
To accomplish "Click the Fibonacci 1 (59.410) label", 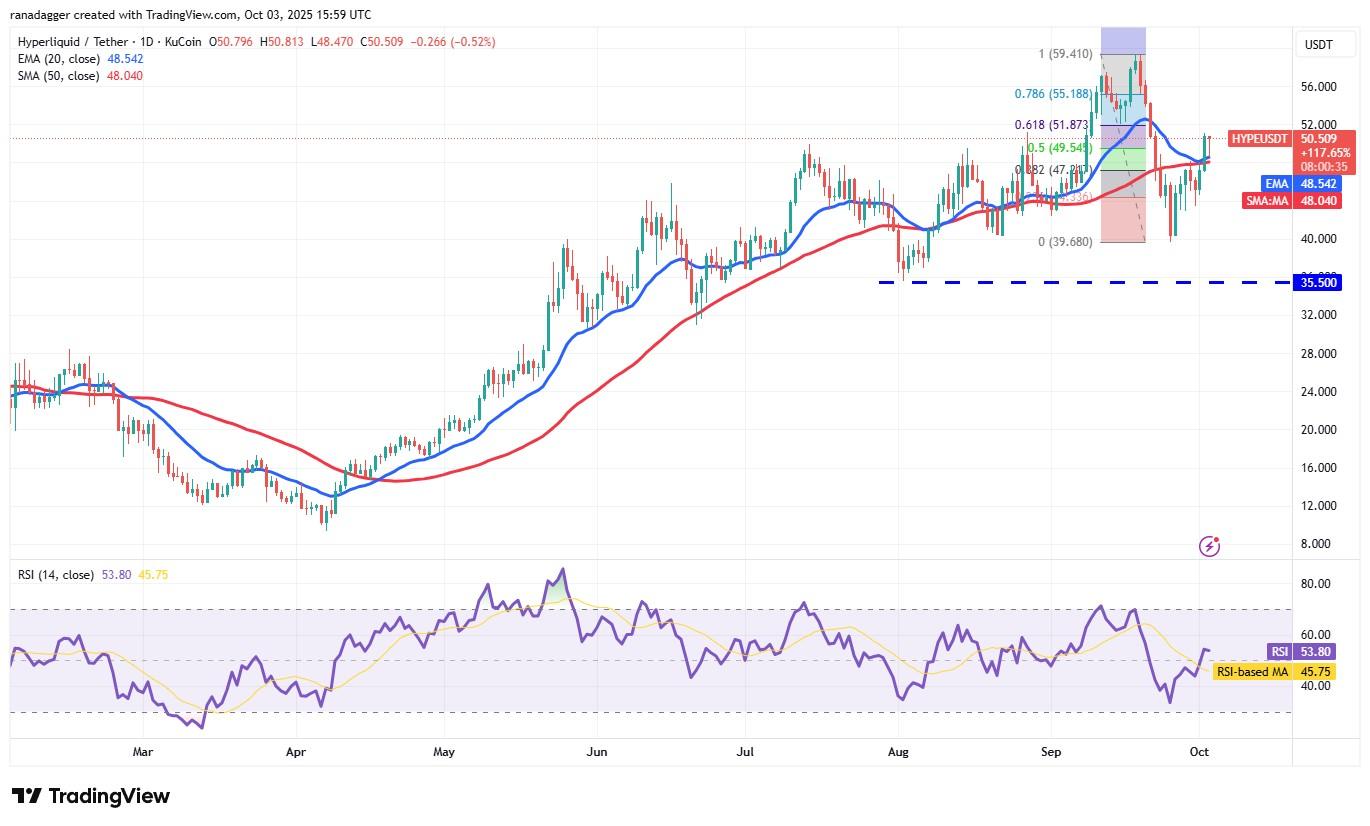I will pos(1069,54).
